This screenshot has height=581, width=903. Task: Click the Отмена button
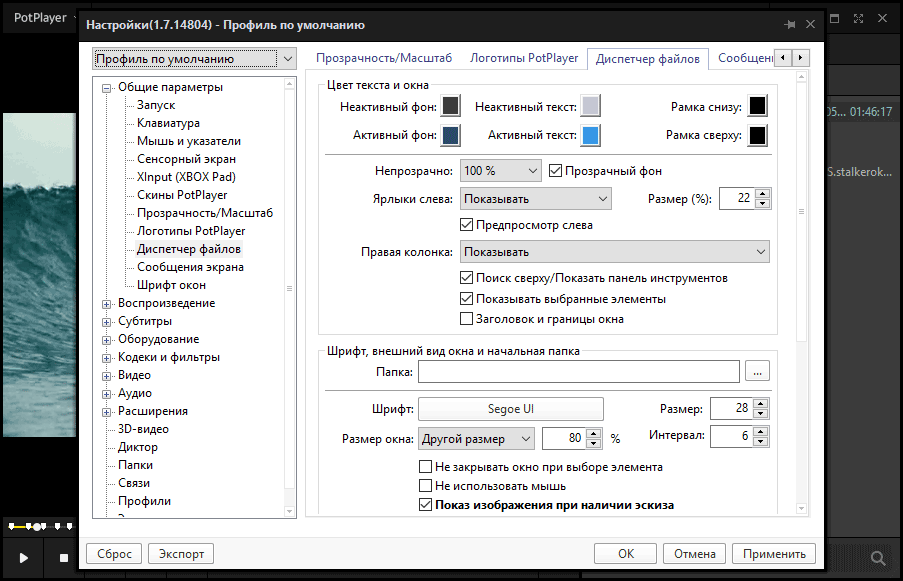pyautogui.click(x=695, y=554)
